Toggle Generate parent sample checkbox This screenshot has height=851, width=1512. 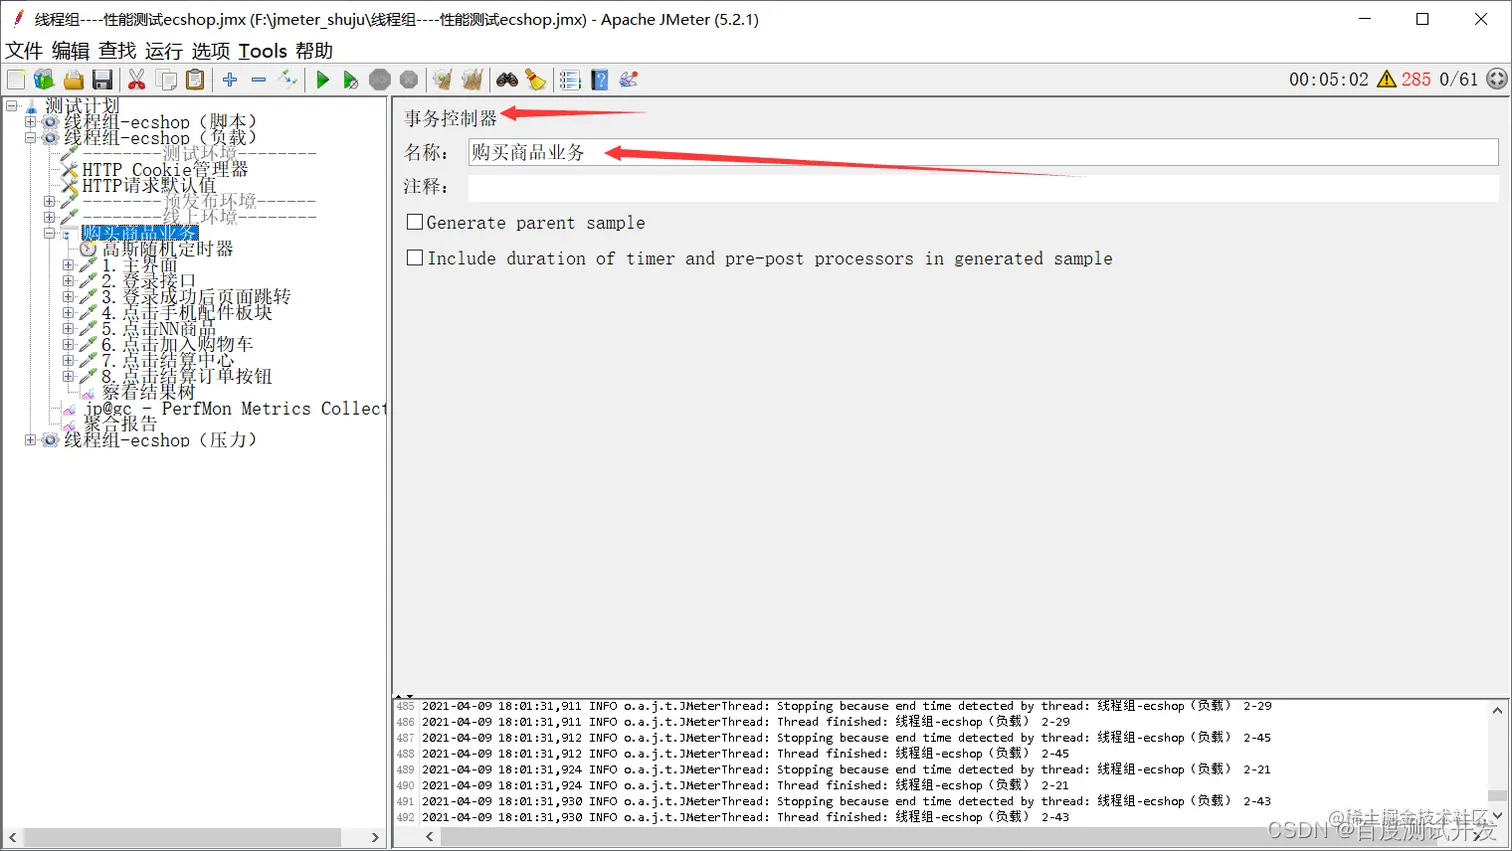[415, 222]
